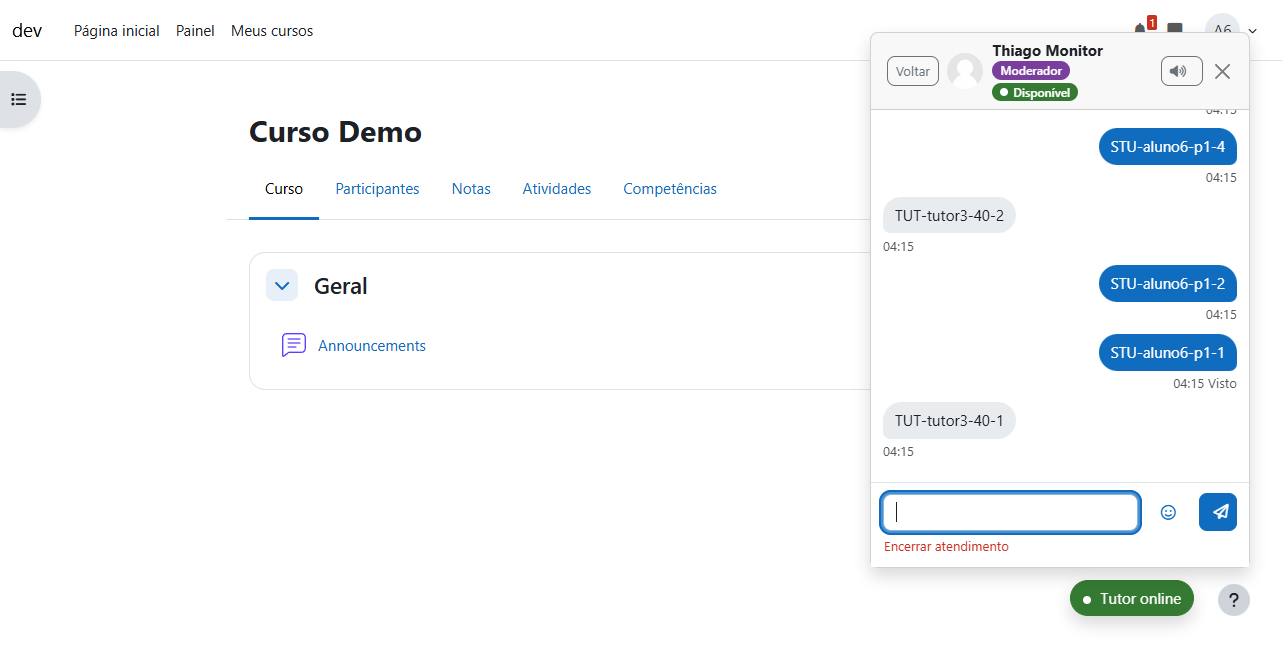The image size is (1282, 648).
Task: Focus the chat message input field
Action: [x=1010, y=512]
